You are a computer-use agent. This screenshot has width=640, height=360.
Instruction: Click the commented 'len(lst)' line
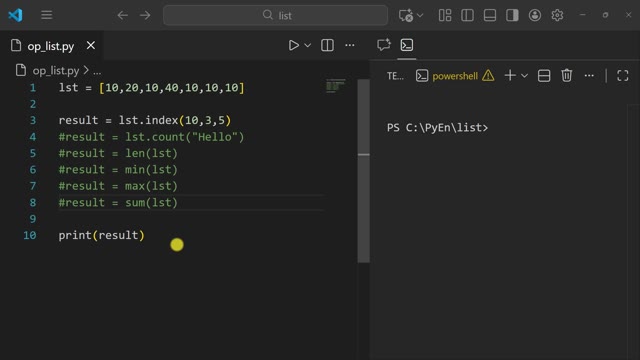pos(118,153)
